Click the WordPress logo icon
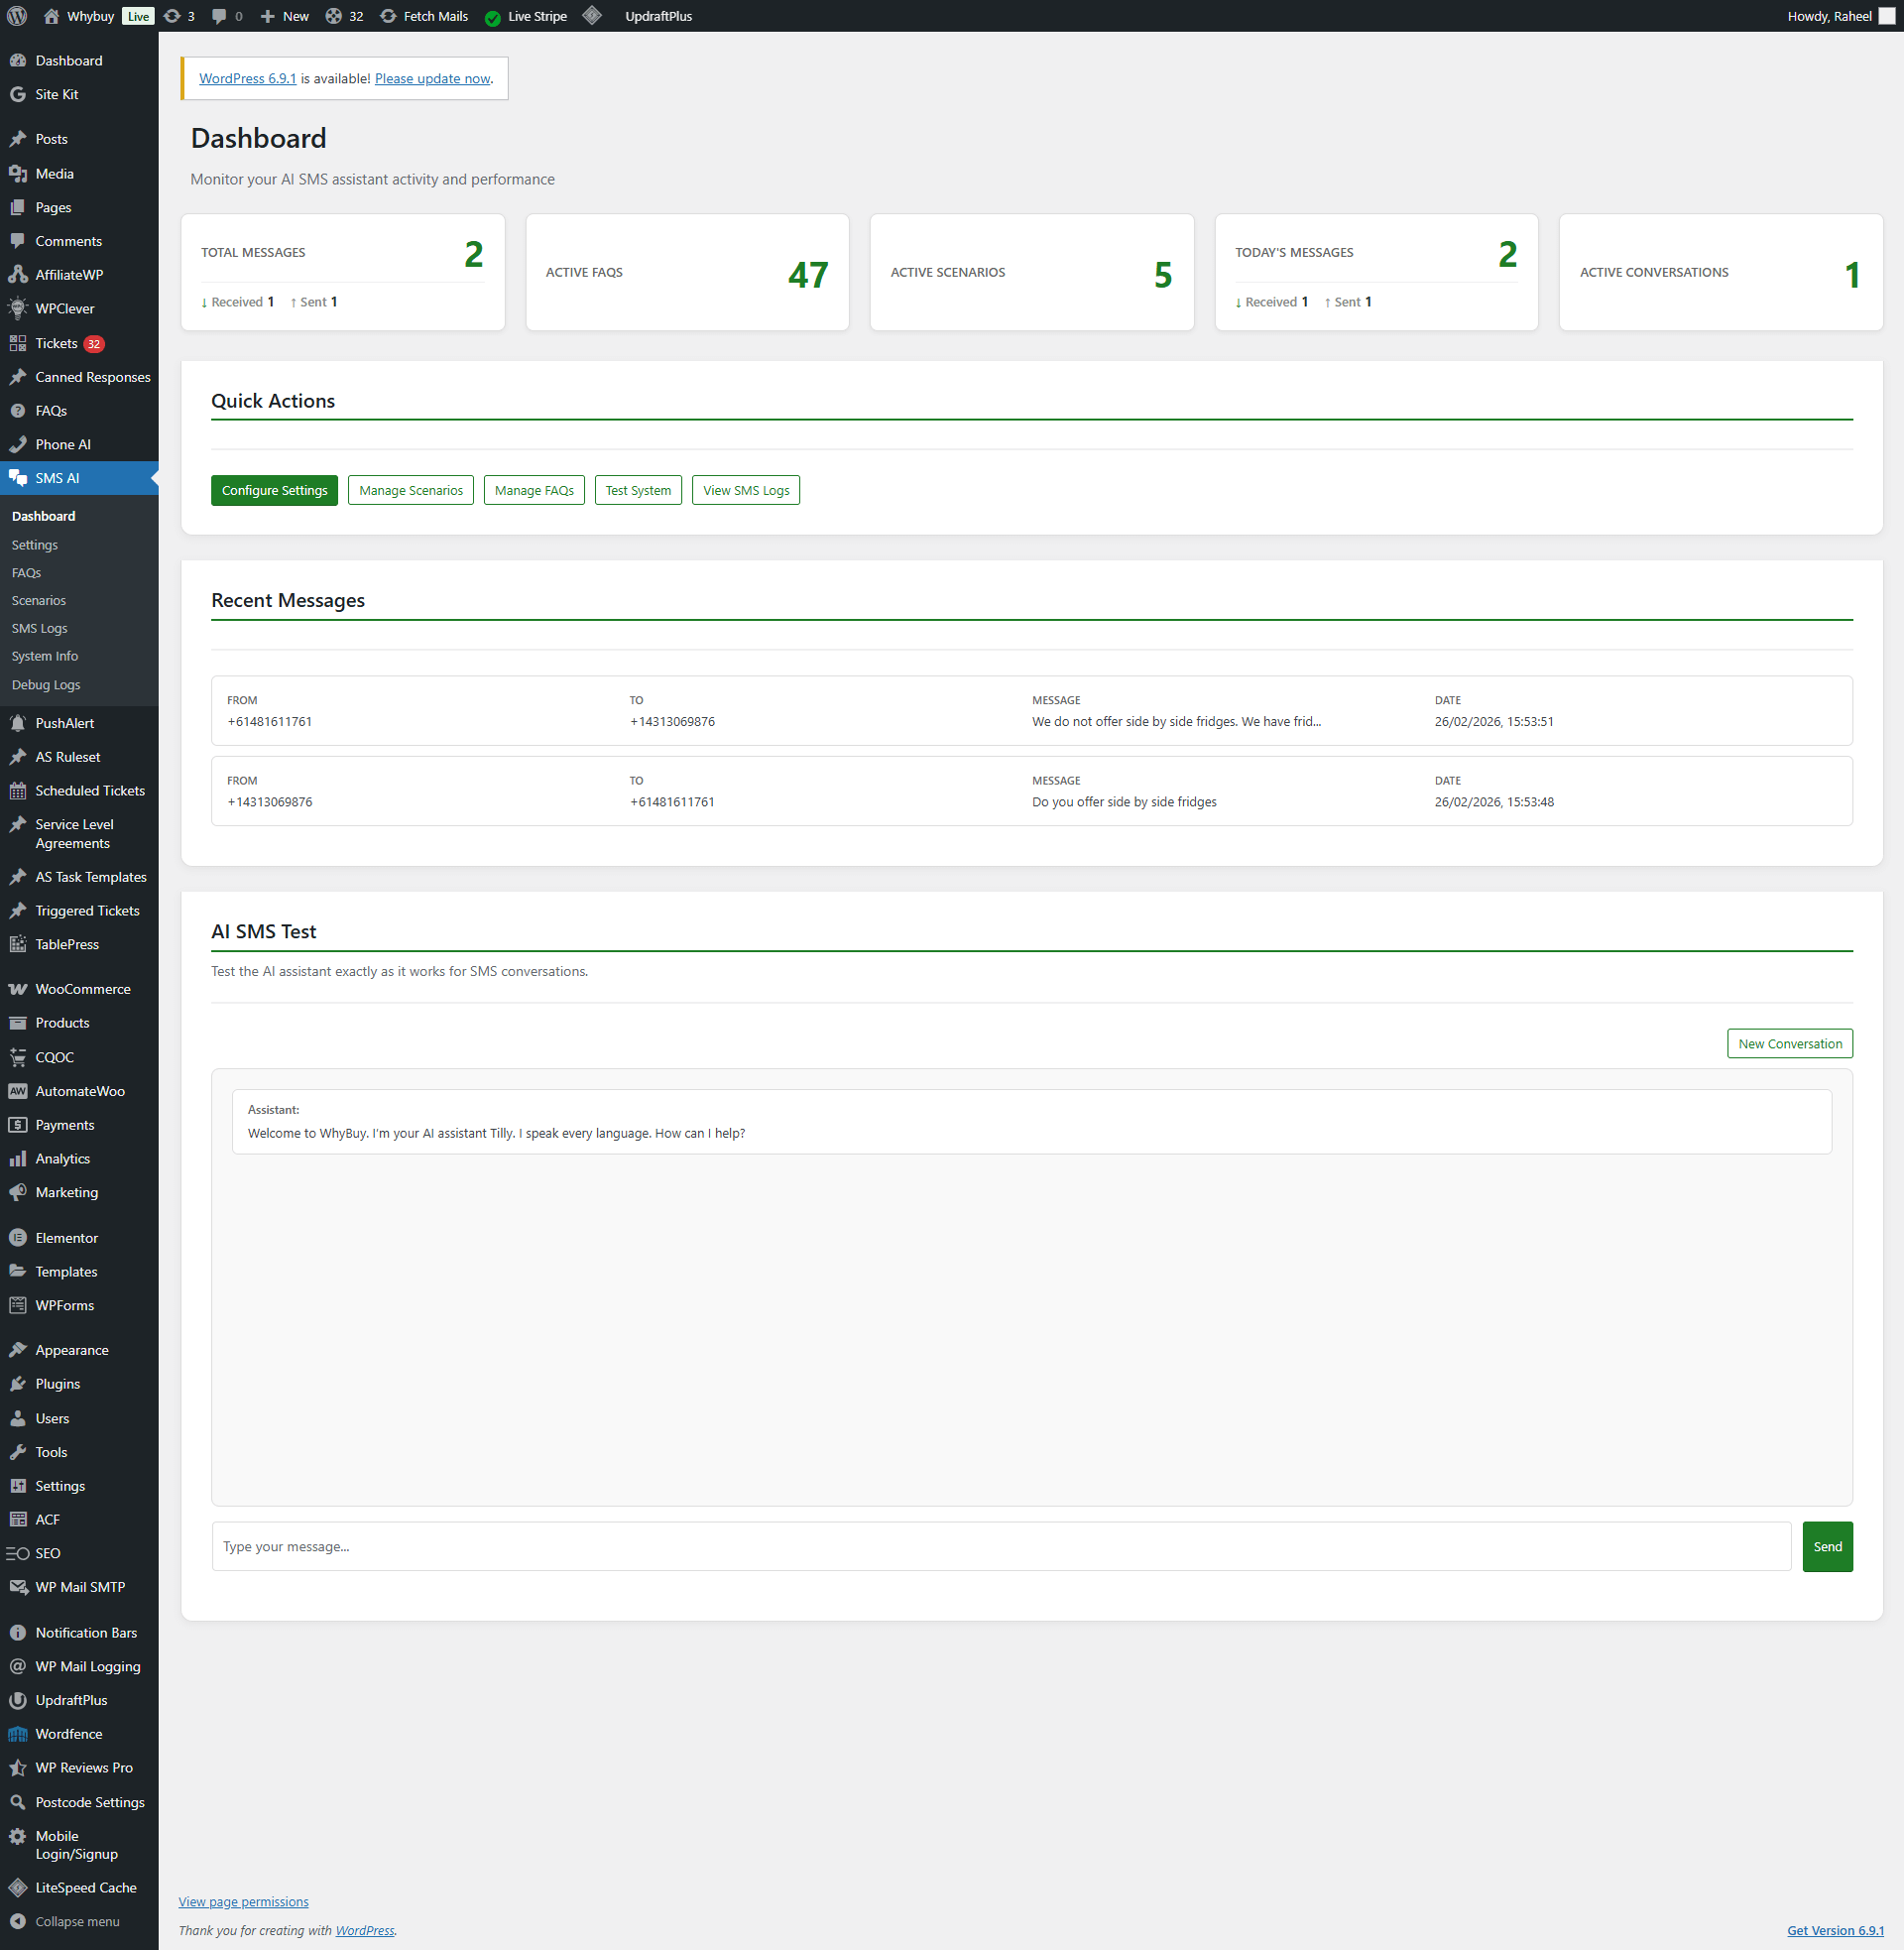 pos(17,16)
